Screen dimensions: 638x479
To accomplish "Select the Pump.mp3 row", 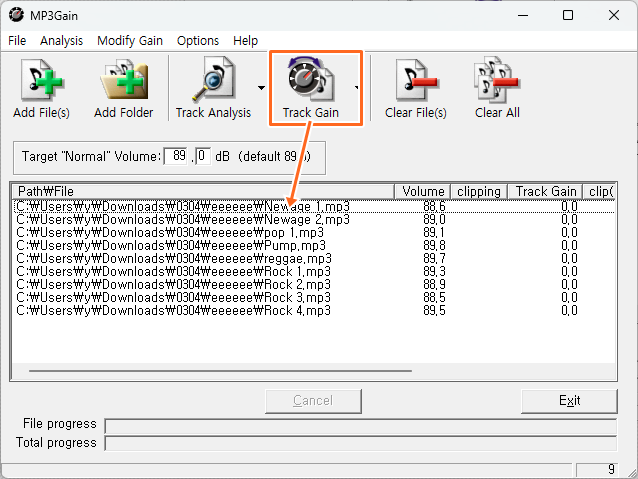I will click(314, 245).
